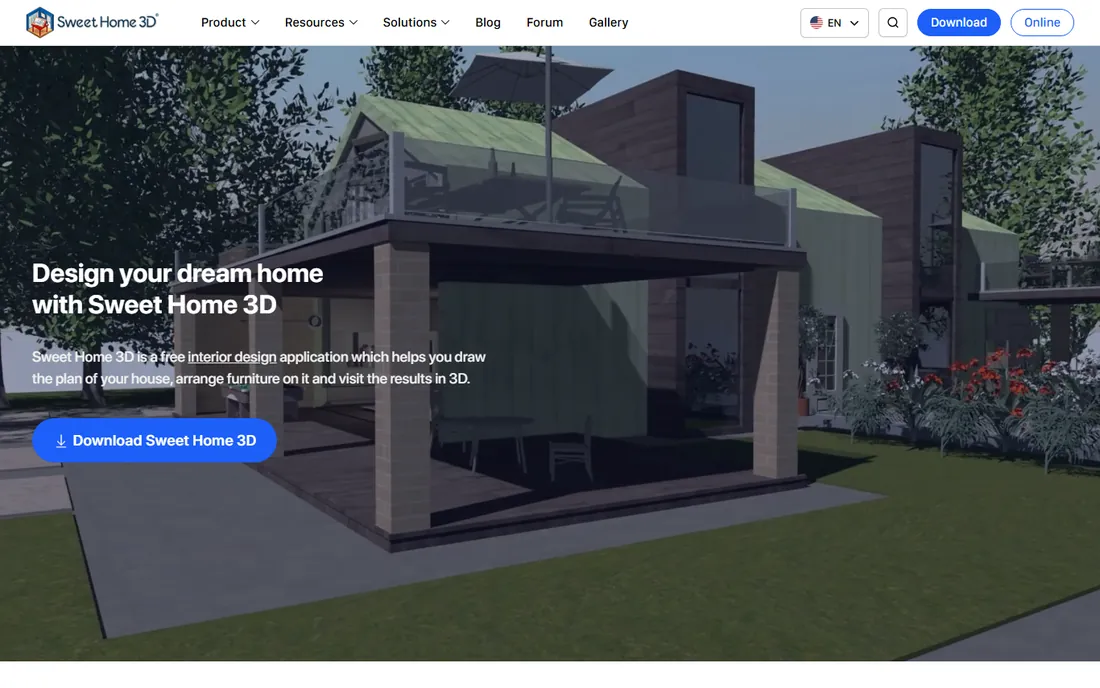Open the EN language selector

834,22
